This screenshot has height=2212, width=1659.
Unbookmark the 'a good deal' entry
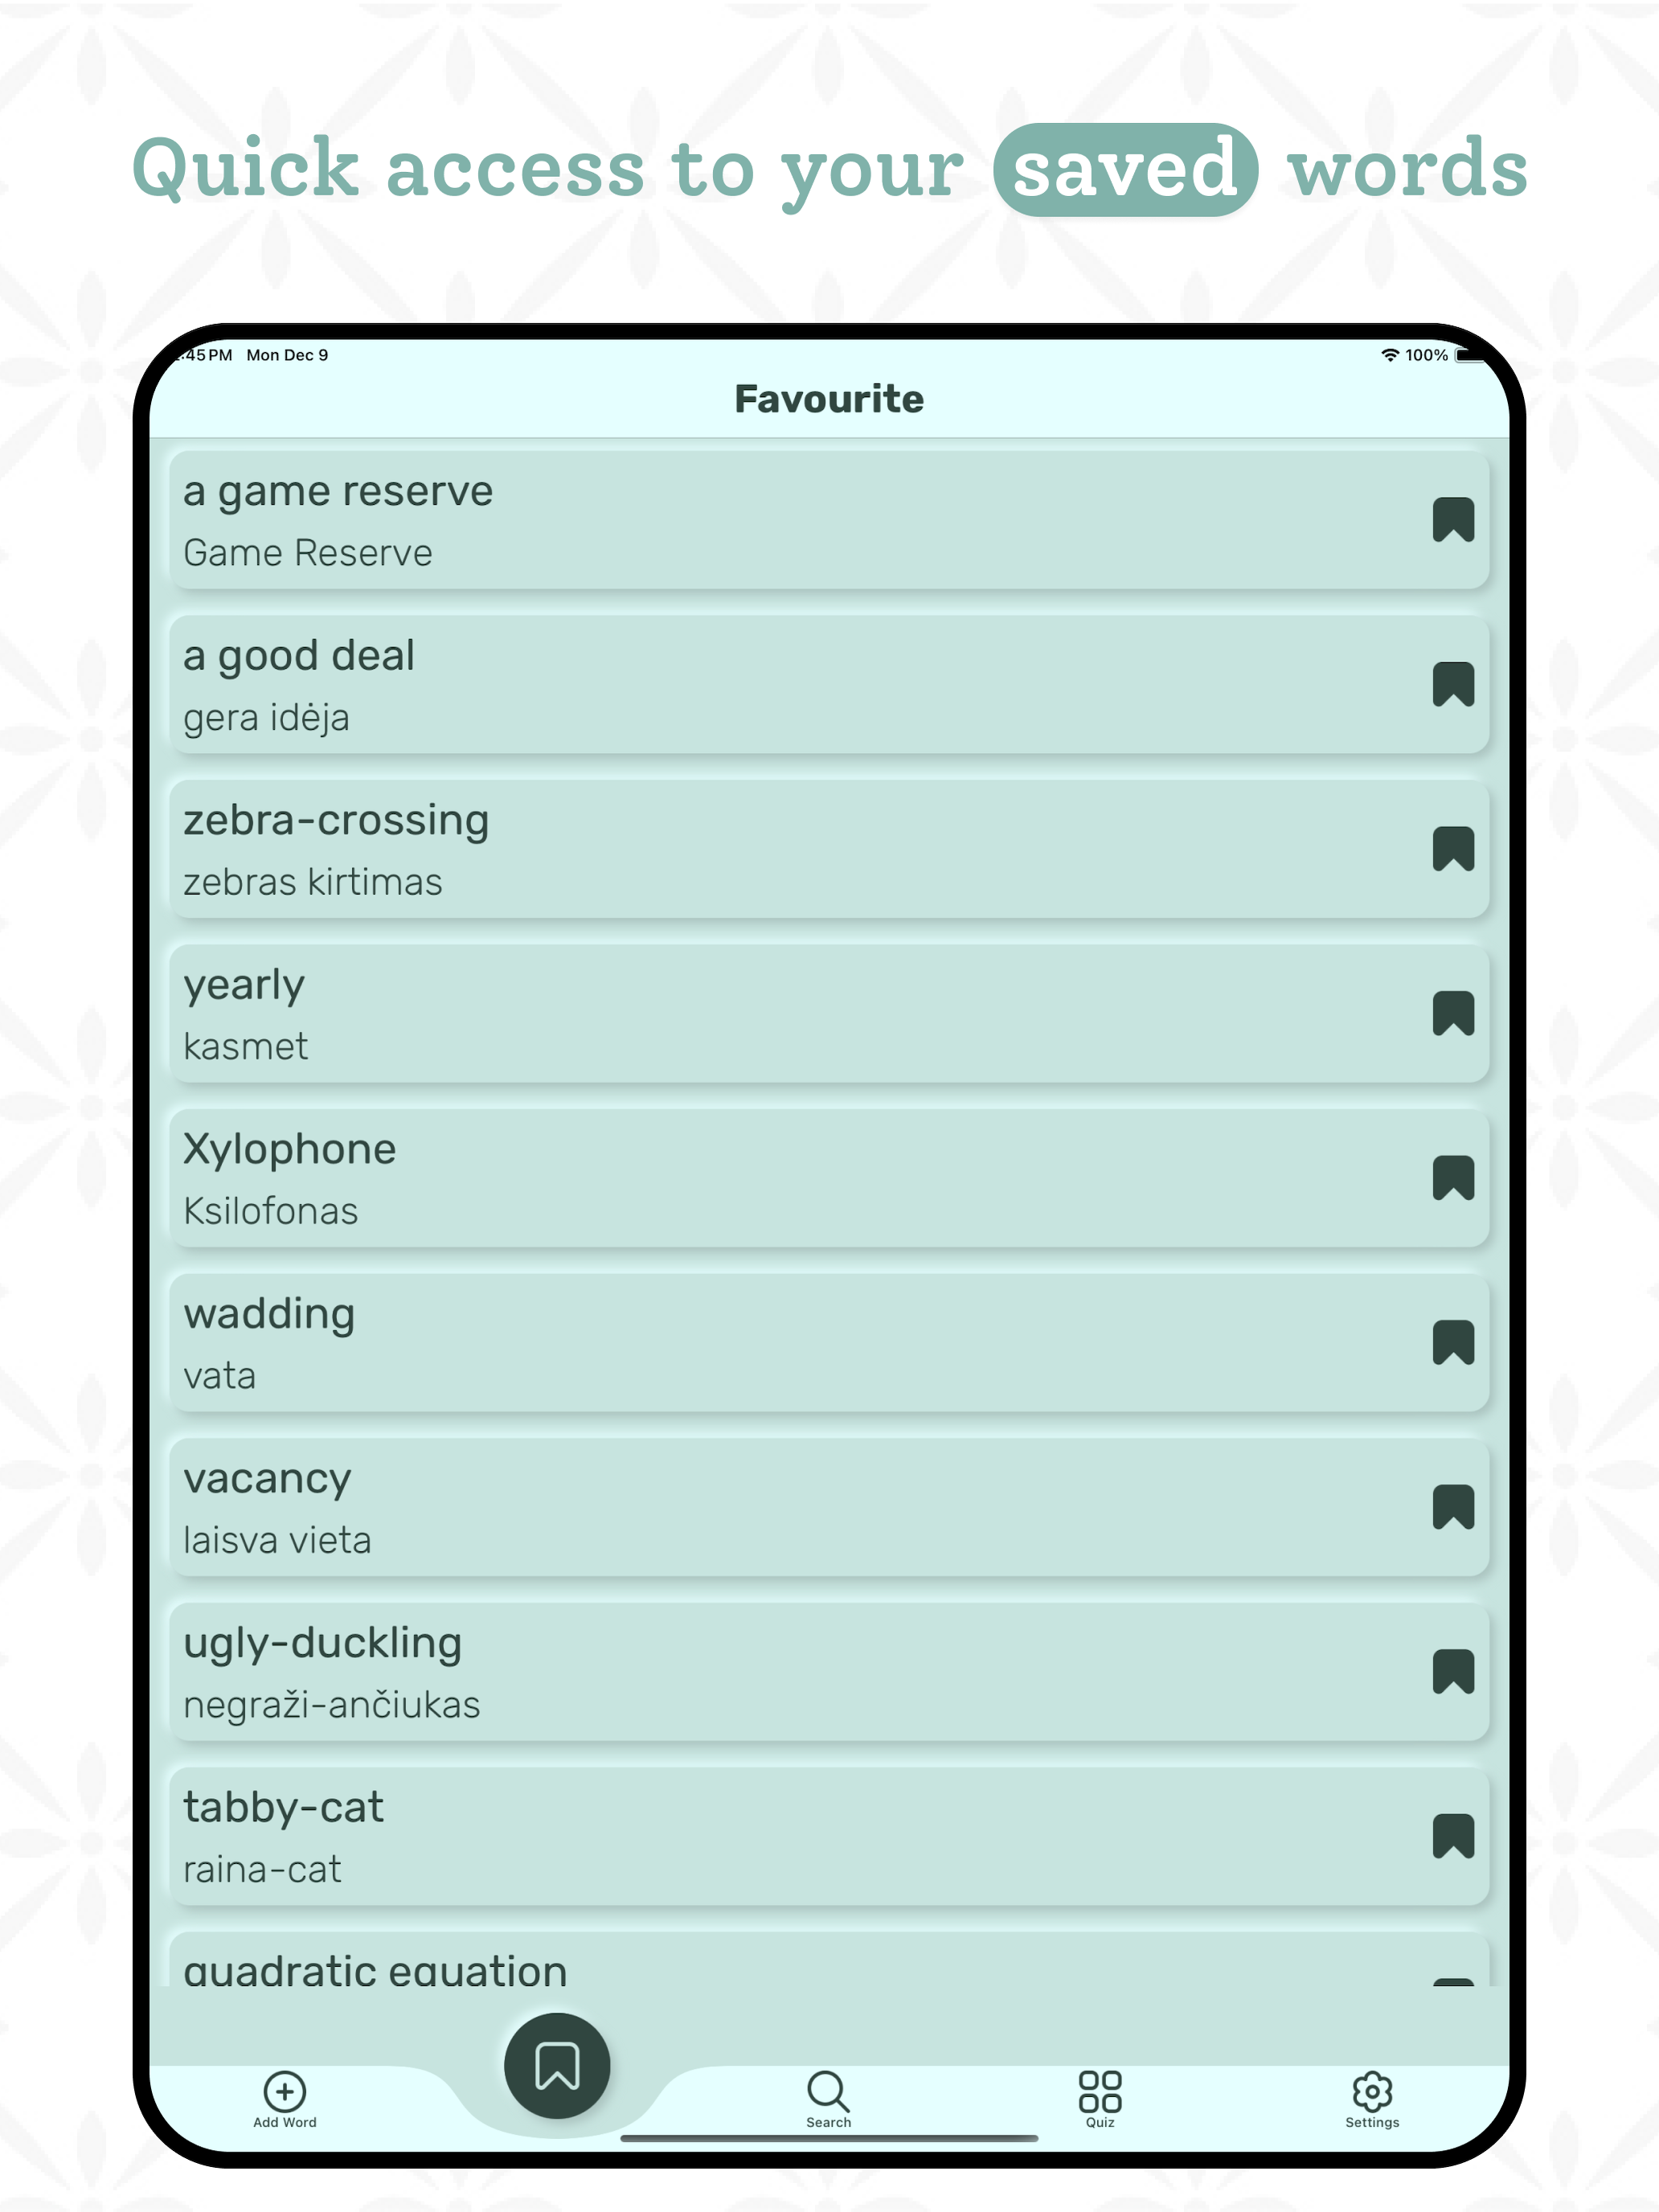click(x=1453, y=685)
